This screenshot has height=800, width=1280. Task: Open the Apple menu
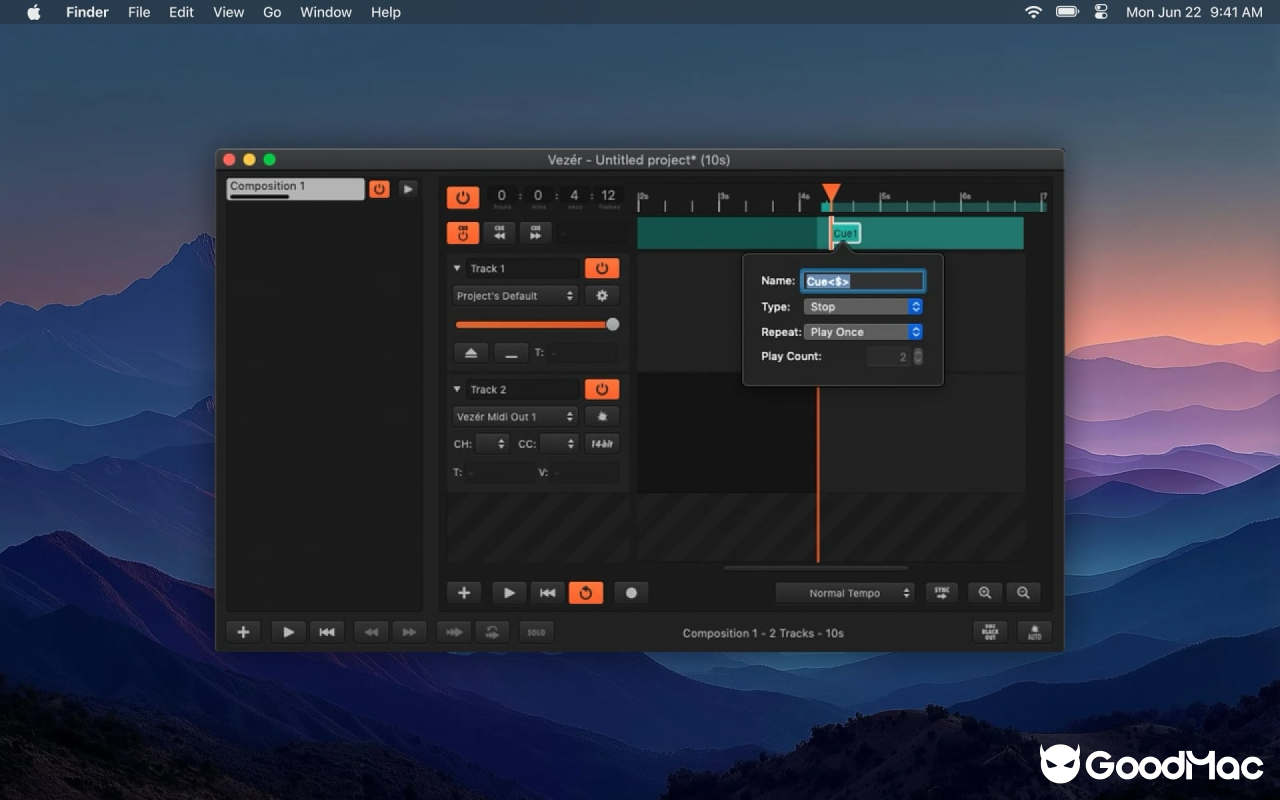[x=34, y=12]
